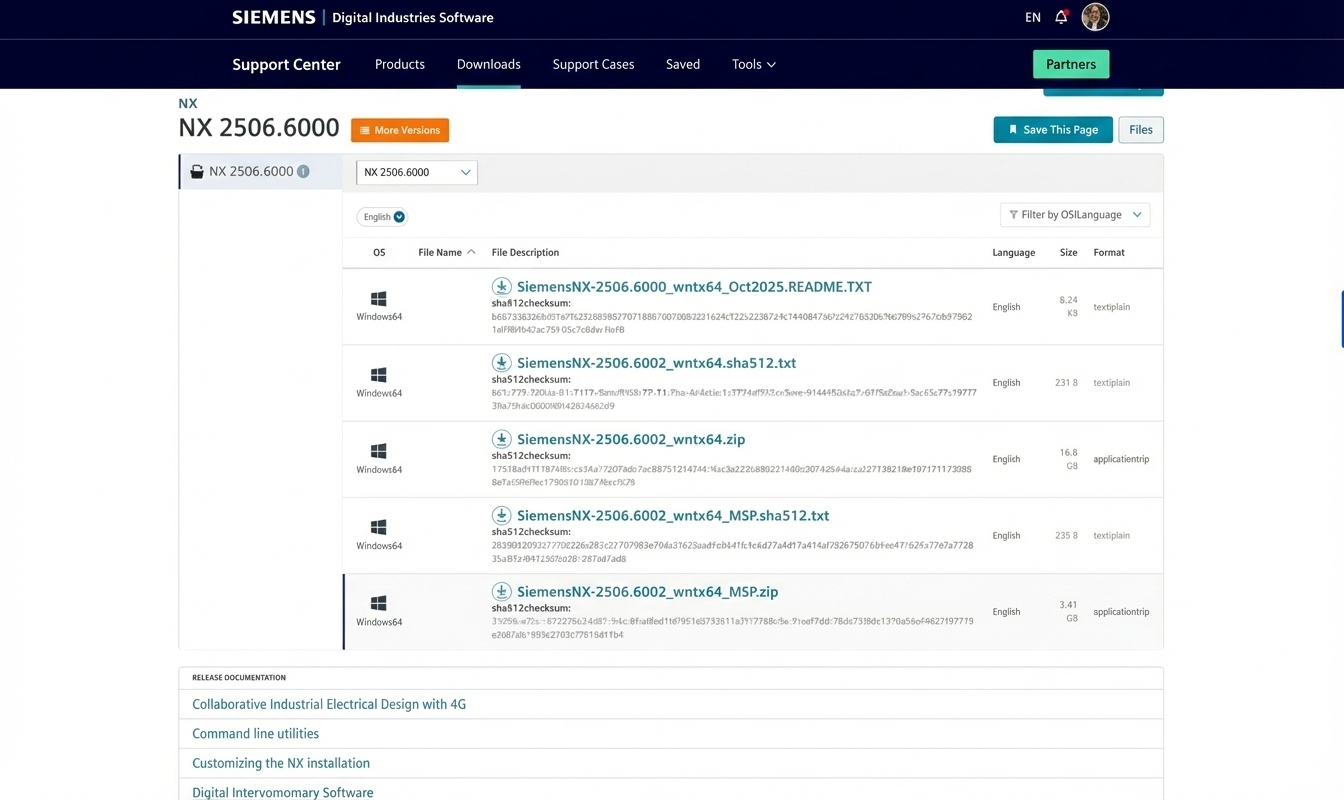This screenshot has width=1344, height=800.
Task: Download SiemensNX-2506.6002_wntx64.zip
Action: click(x=631, y=439)
